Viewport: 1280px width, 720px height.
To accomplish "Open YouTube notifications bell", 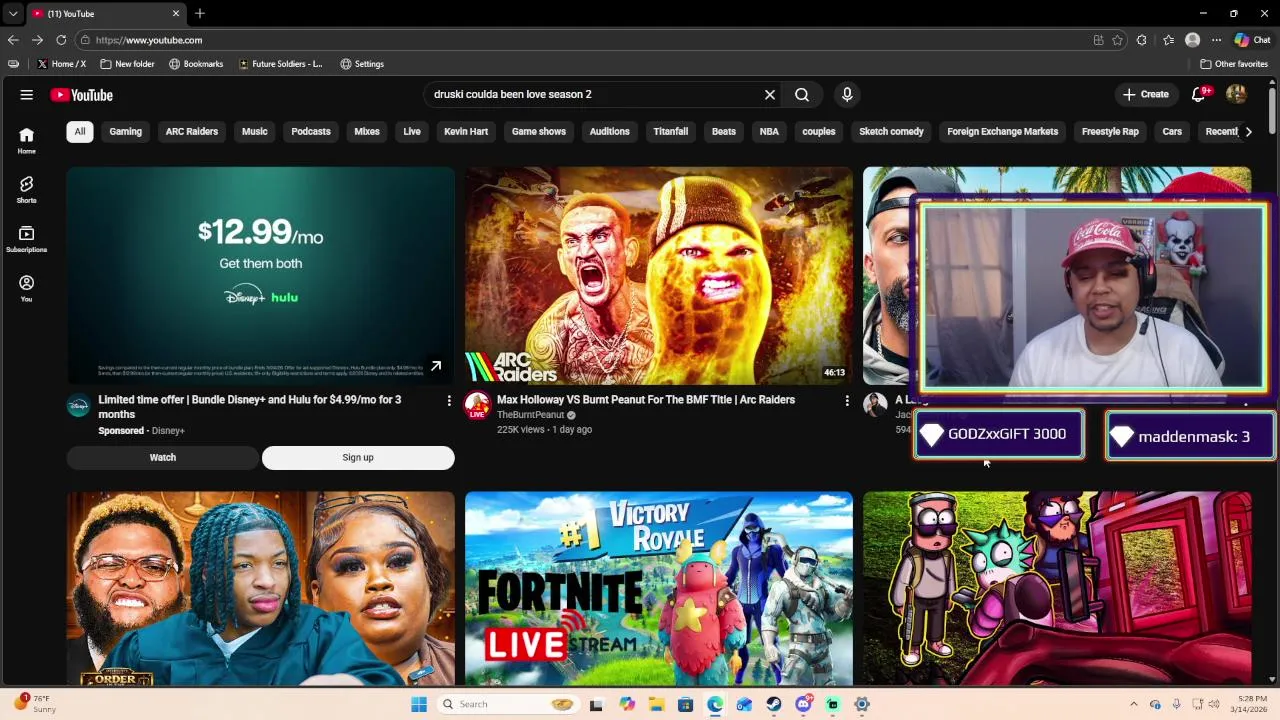I will click(x=1198, y=95).
